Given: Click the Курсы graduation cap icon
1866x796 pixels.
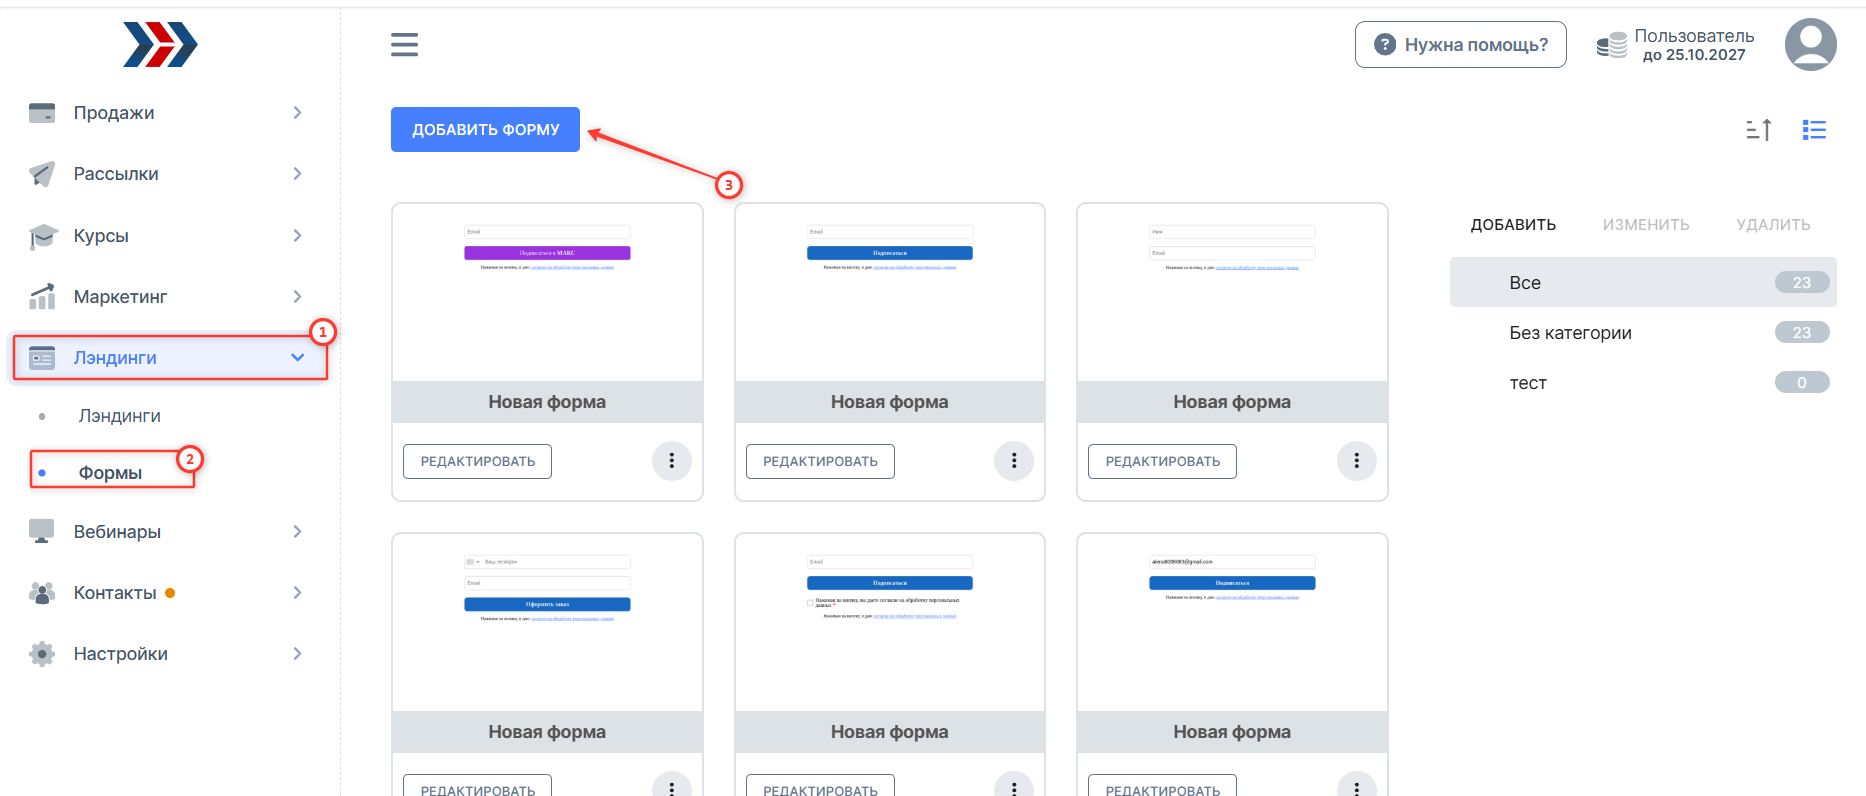Looking at the screenshot, I should pos(42,236).
